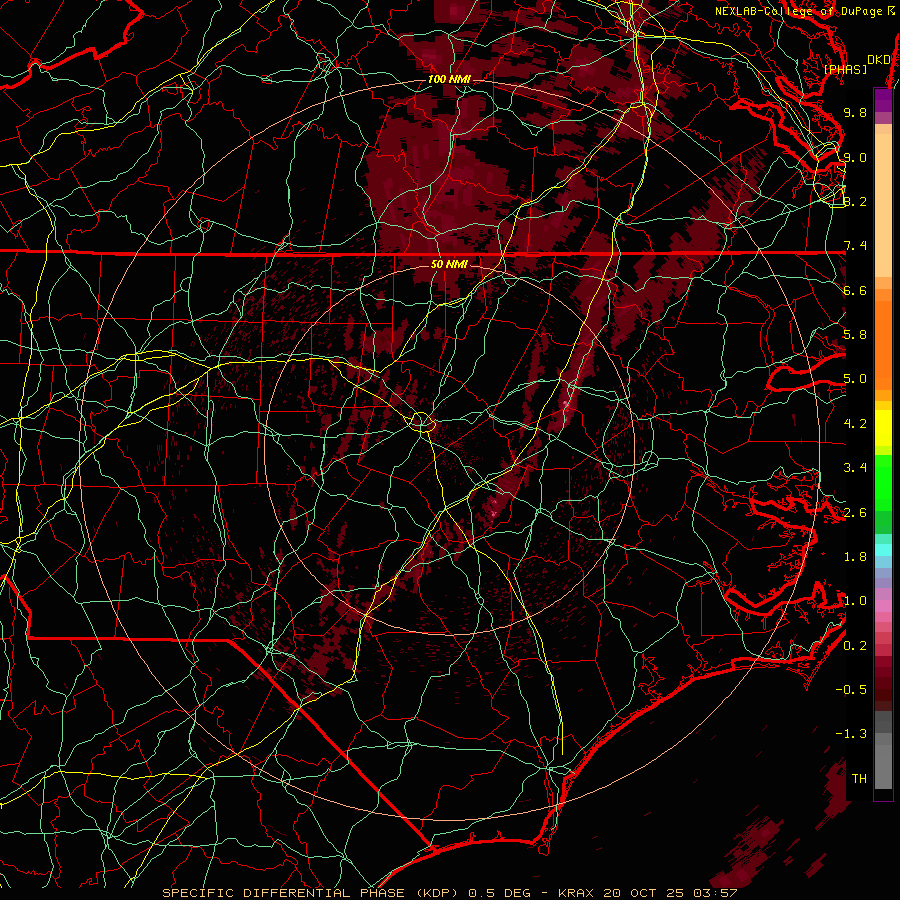Click the 3.4 color scale value
Viewport: 900px width, 900px height.
(x=855, y=468)
